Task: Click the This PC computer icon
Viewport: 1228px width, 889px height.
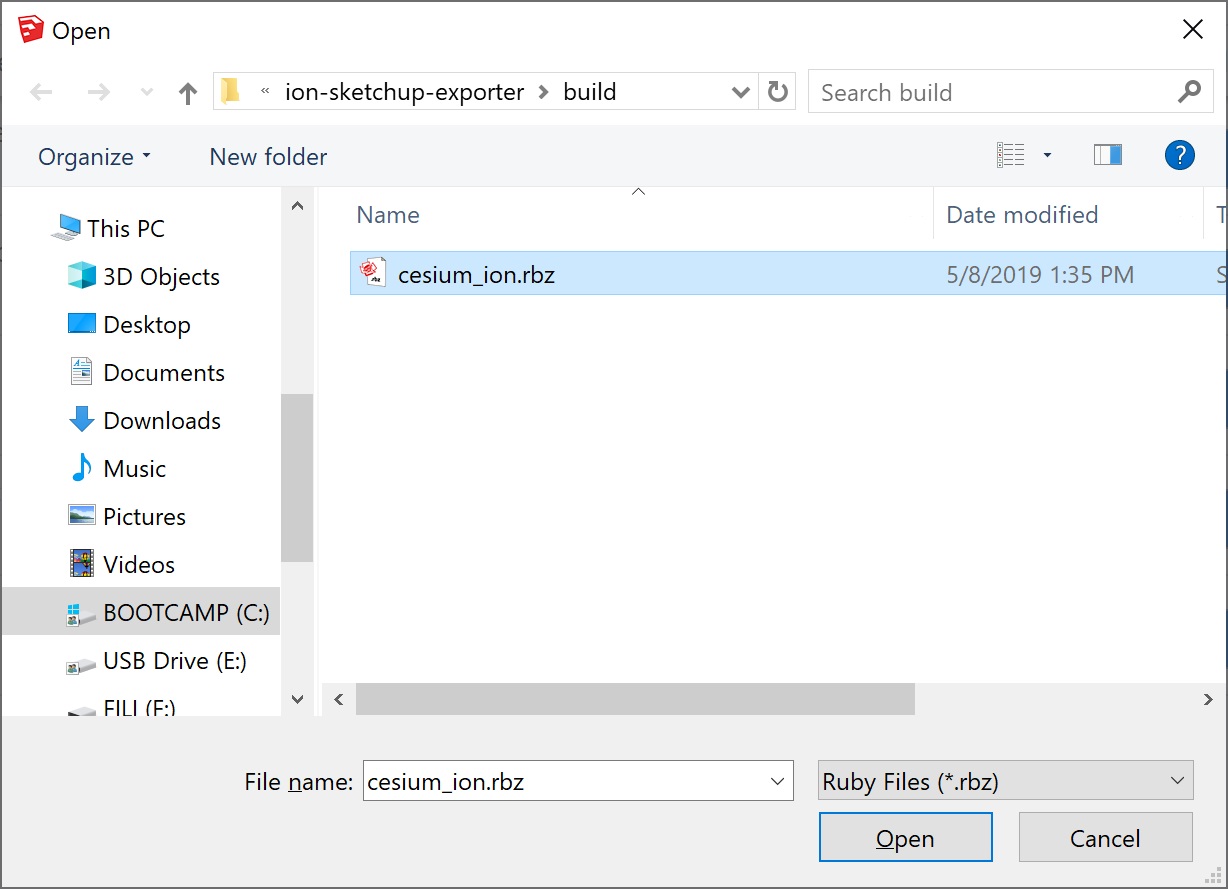Action: click(x=66, y=227)
